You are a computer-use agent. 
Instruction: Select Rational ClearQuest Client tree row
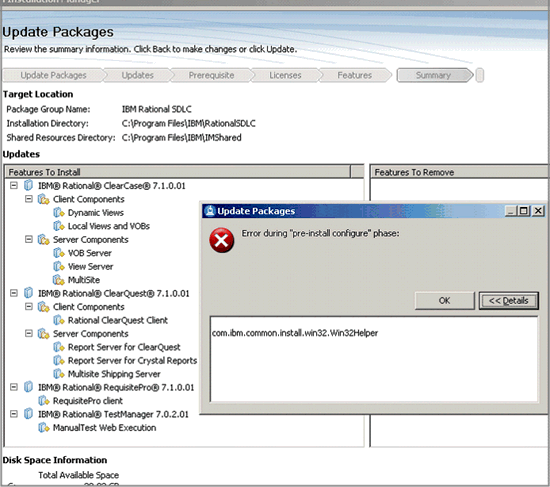point(110,320)
